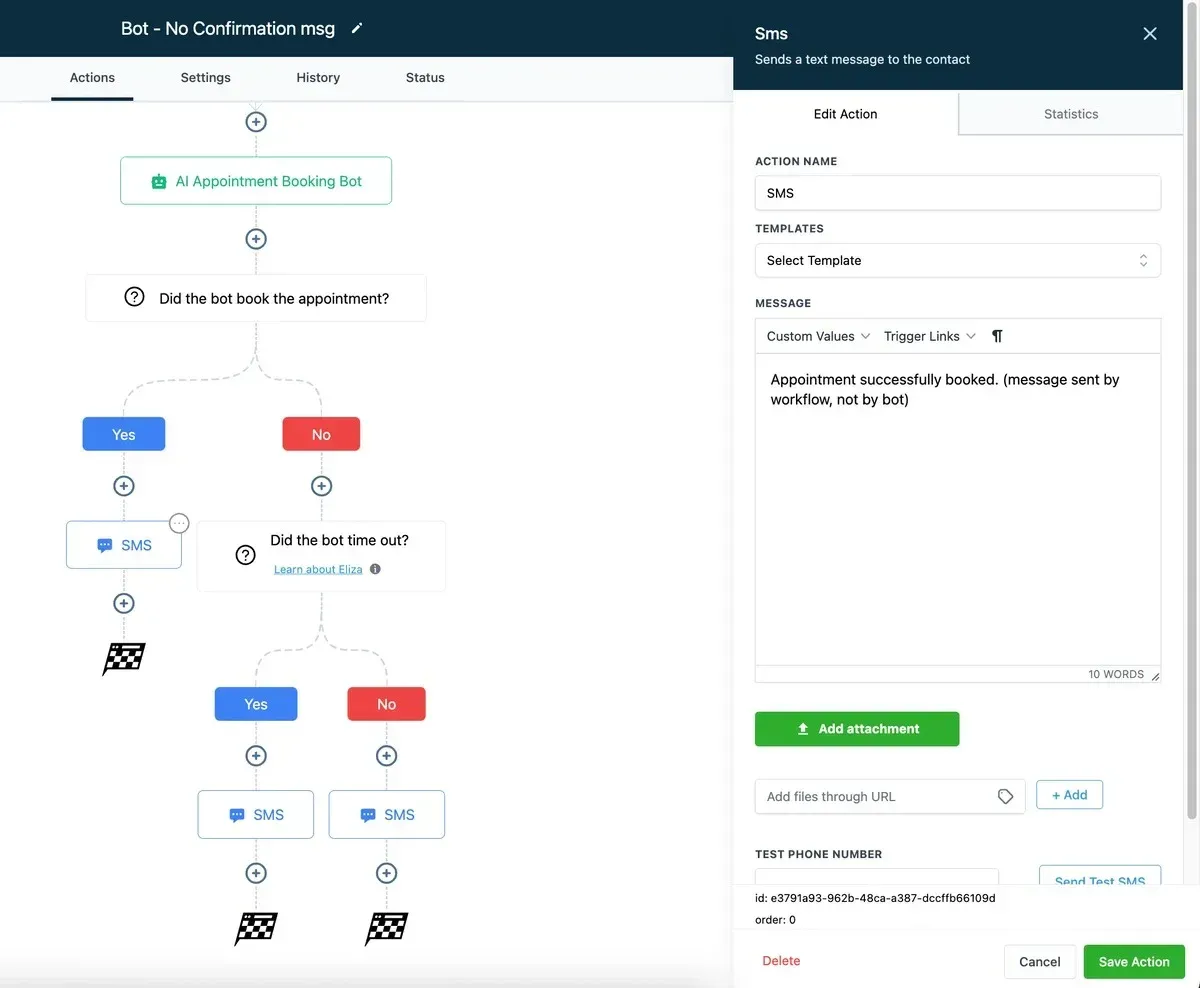Open the Statistics tab
This screenshot has width=1200, height=988.
[x=1071, y=114]
